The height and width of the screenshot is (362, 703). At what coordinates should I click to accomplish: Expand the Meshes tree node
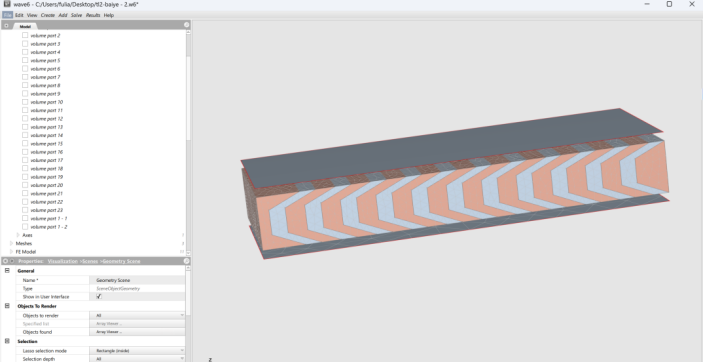tap(12, 243)
